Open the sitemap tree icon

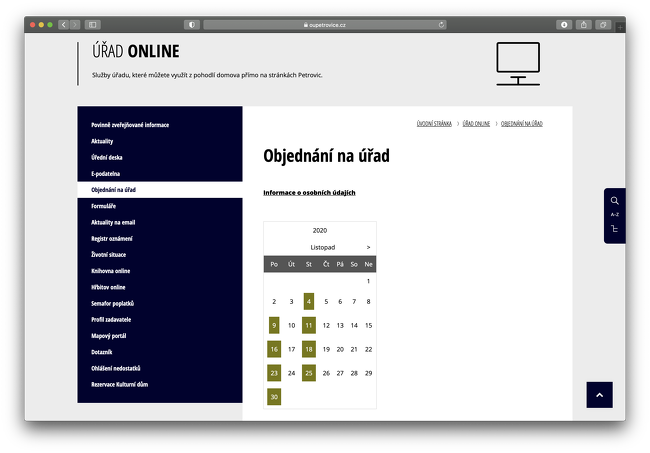point(614,229)
